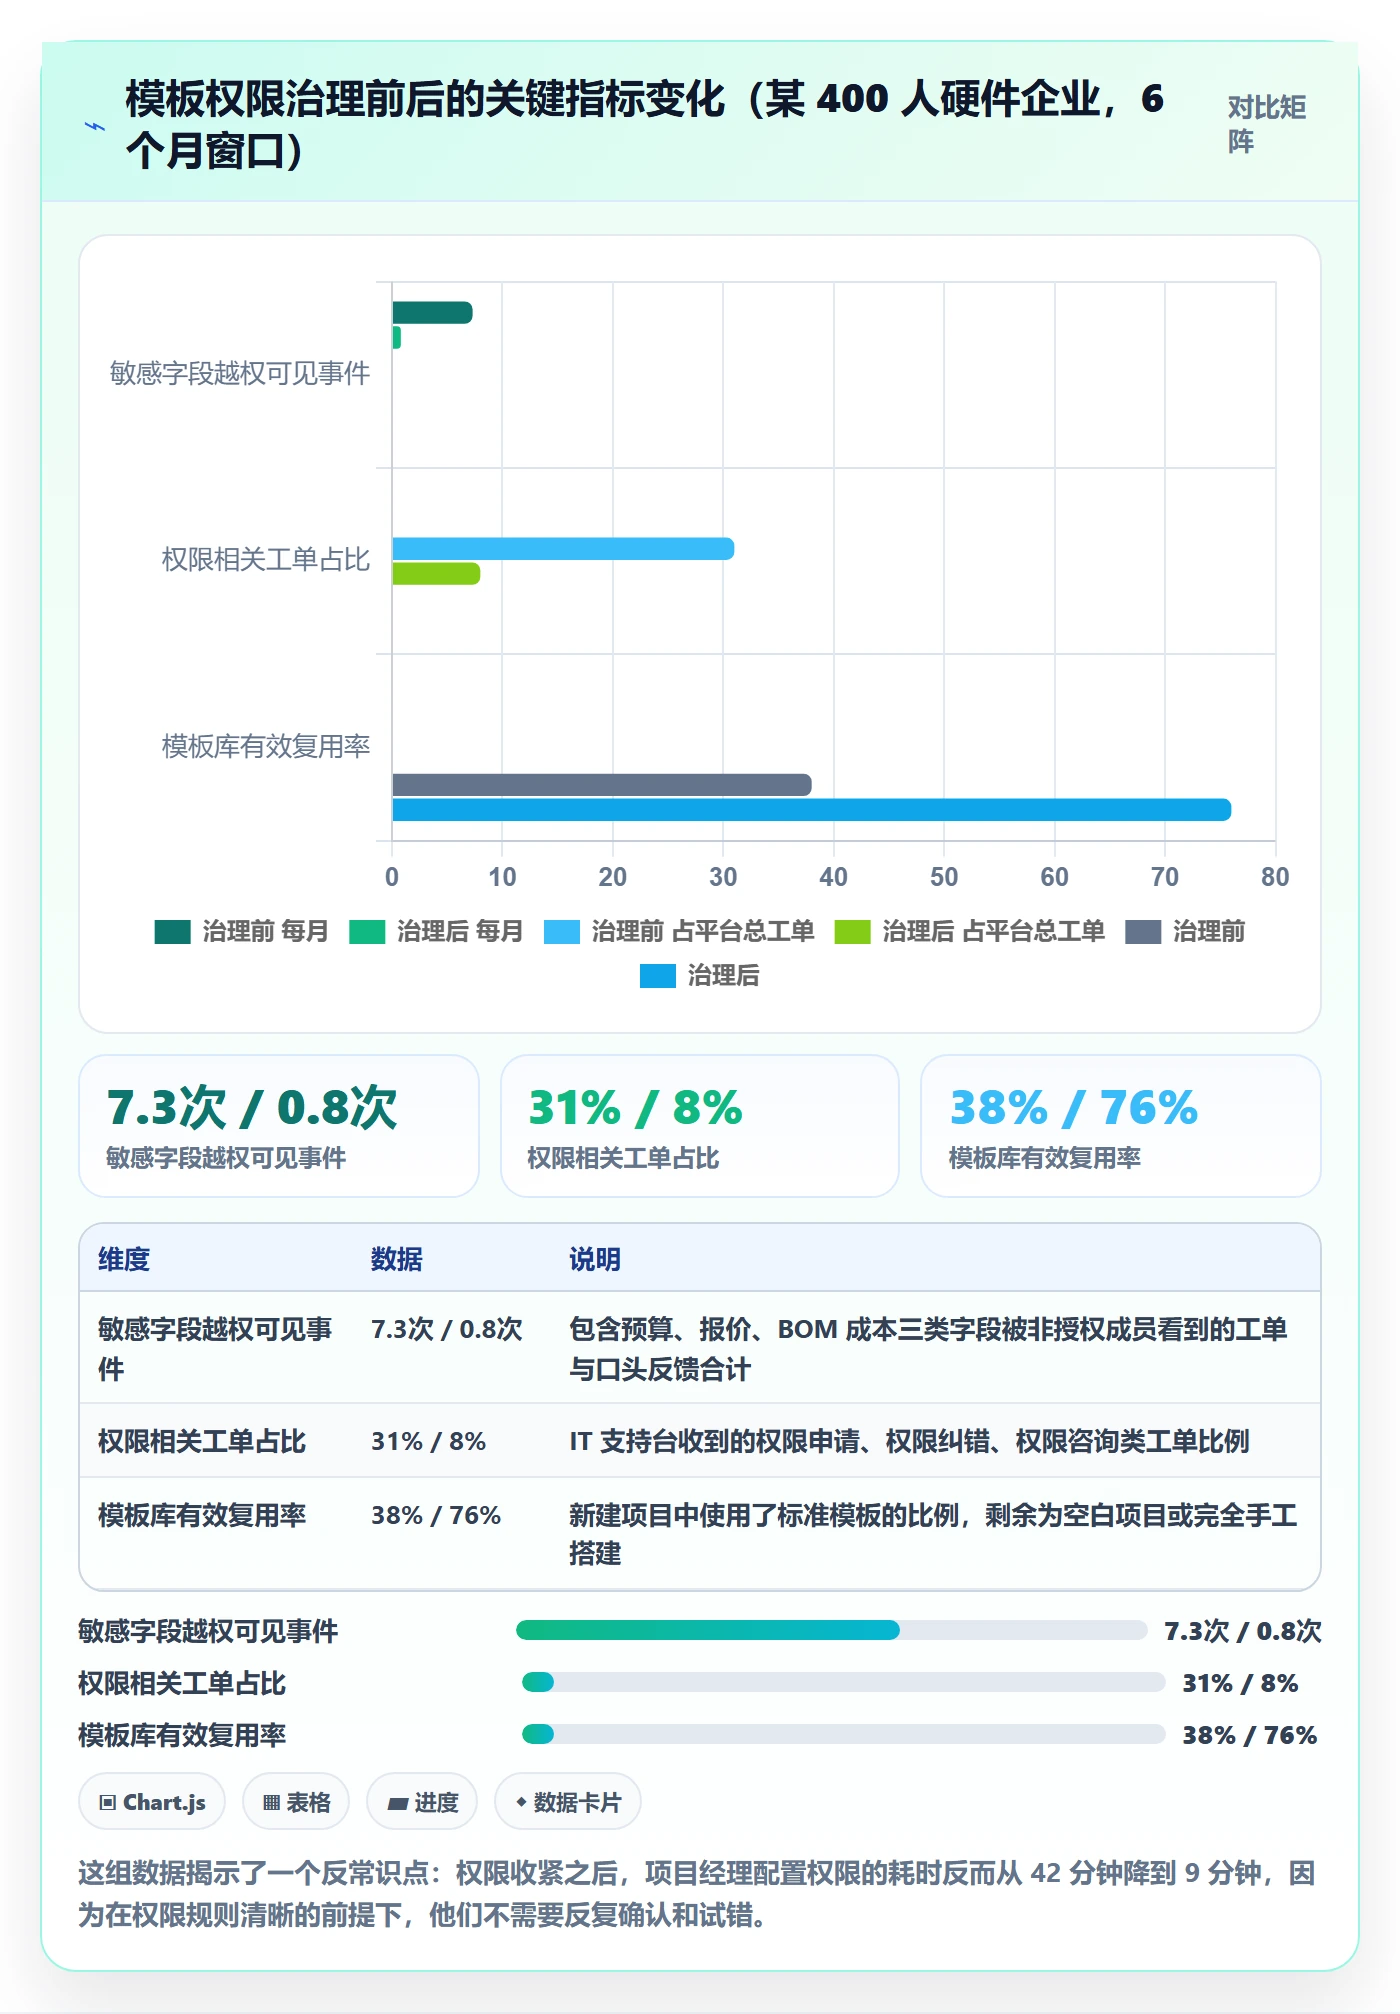Viewport: 1400px width, 2014px height.
Task: Select the 7.3次 / 0.8次 data card
Action: pyautogui.click(x=279, y=1126)
